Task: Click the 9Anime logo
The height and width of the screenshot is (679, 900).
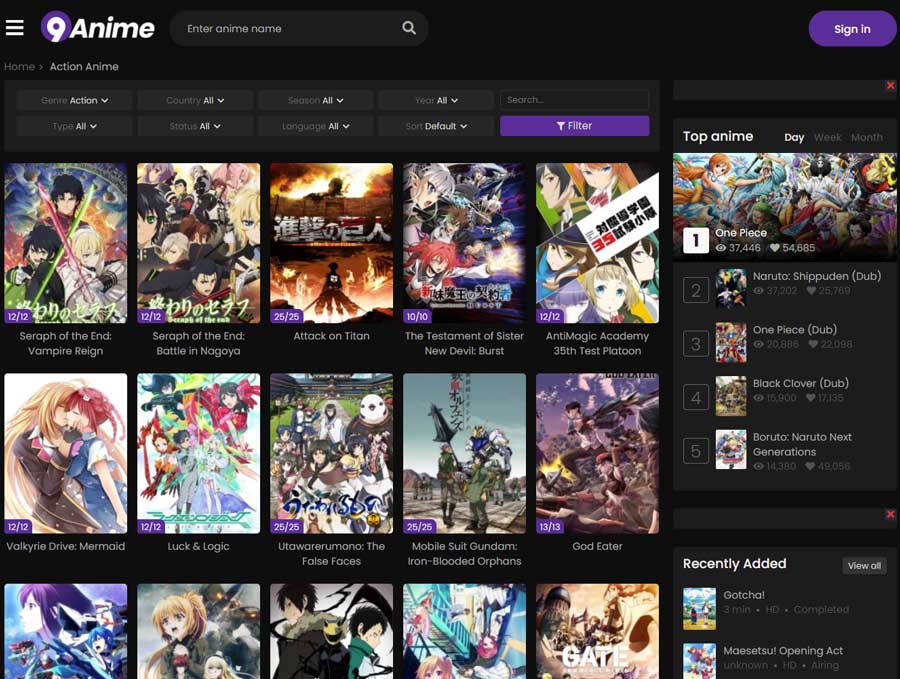Action: coord(98,27)
